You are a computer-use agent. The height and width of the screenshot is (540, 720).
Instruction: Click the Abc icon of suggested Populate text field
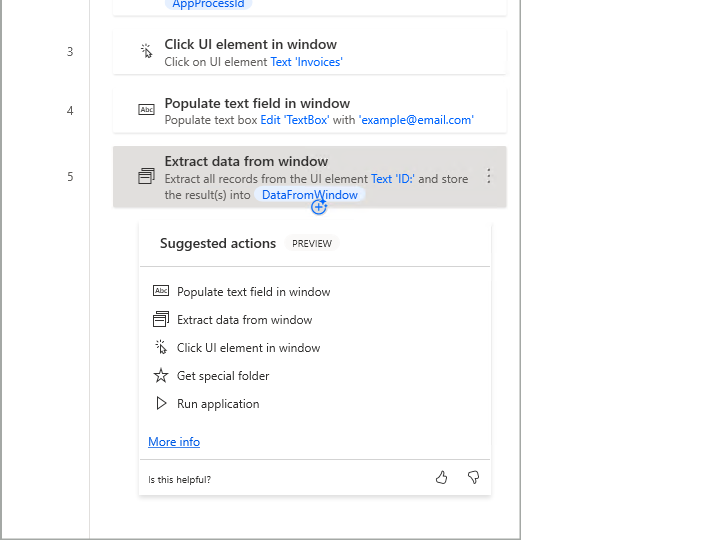click(x=161, y=292)
